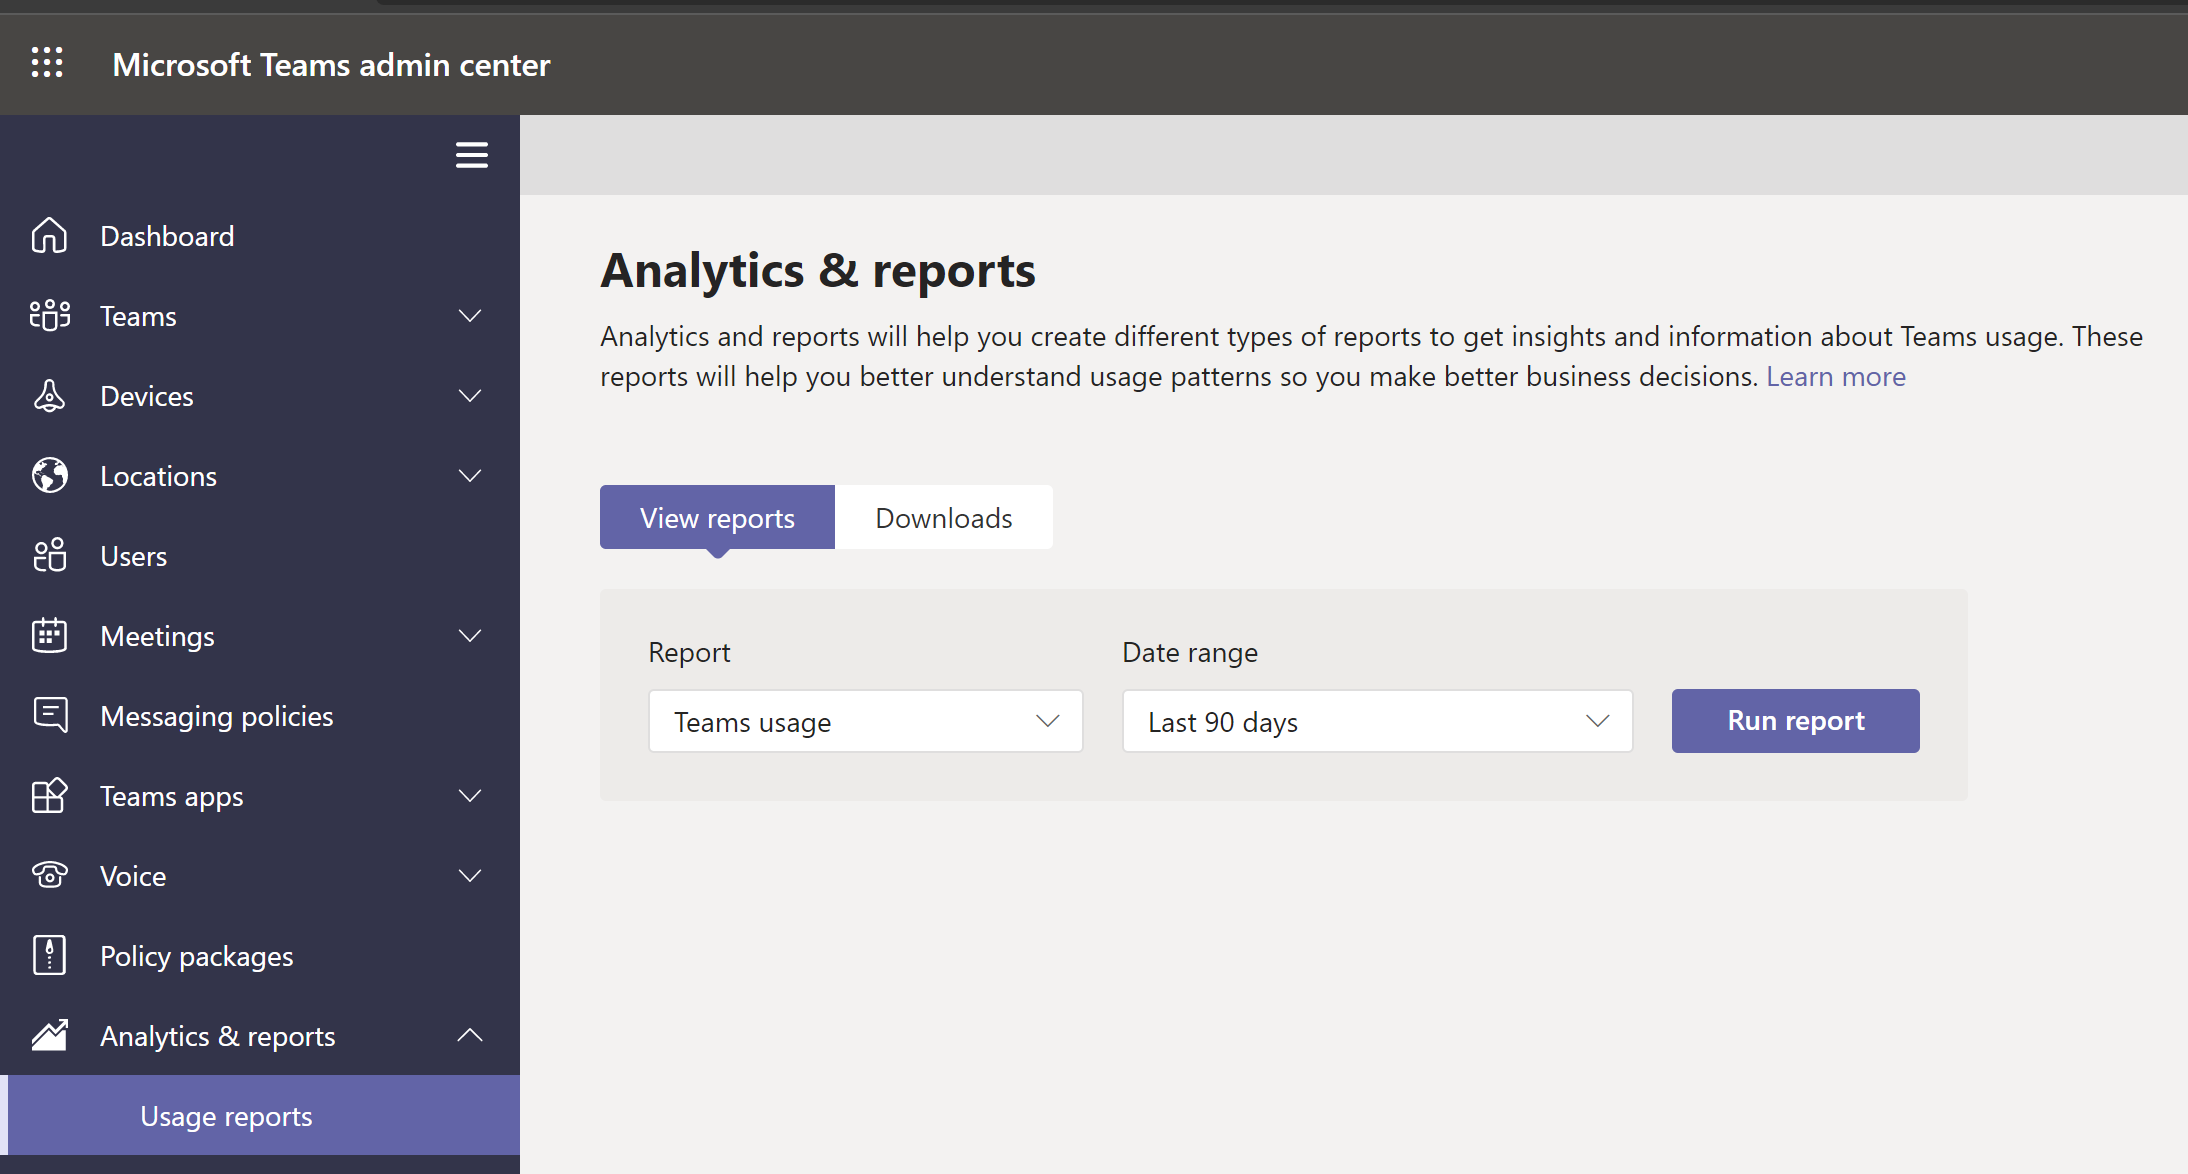Expand the Teams apps section

point(470,796)
